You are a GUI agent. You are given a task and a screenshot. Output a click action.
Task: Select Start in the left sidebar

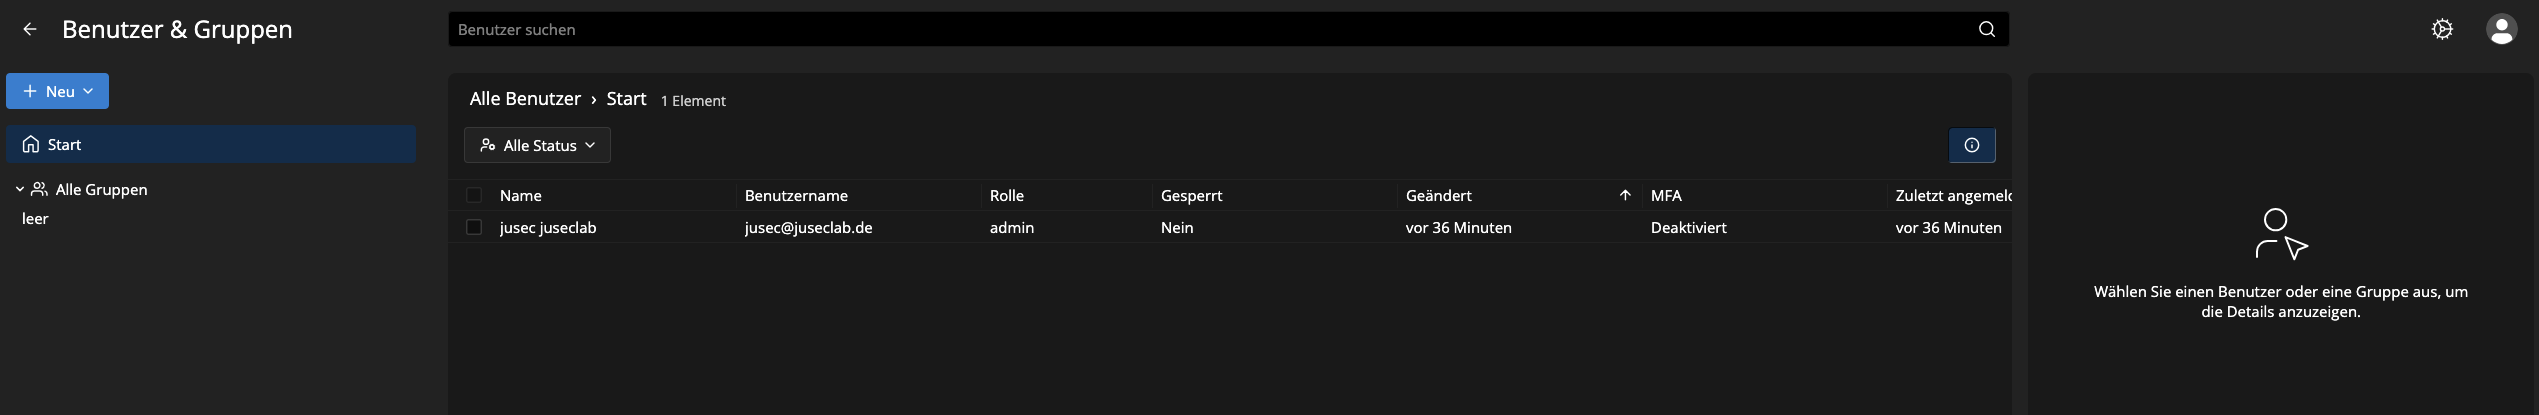211,144
